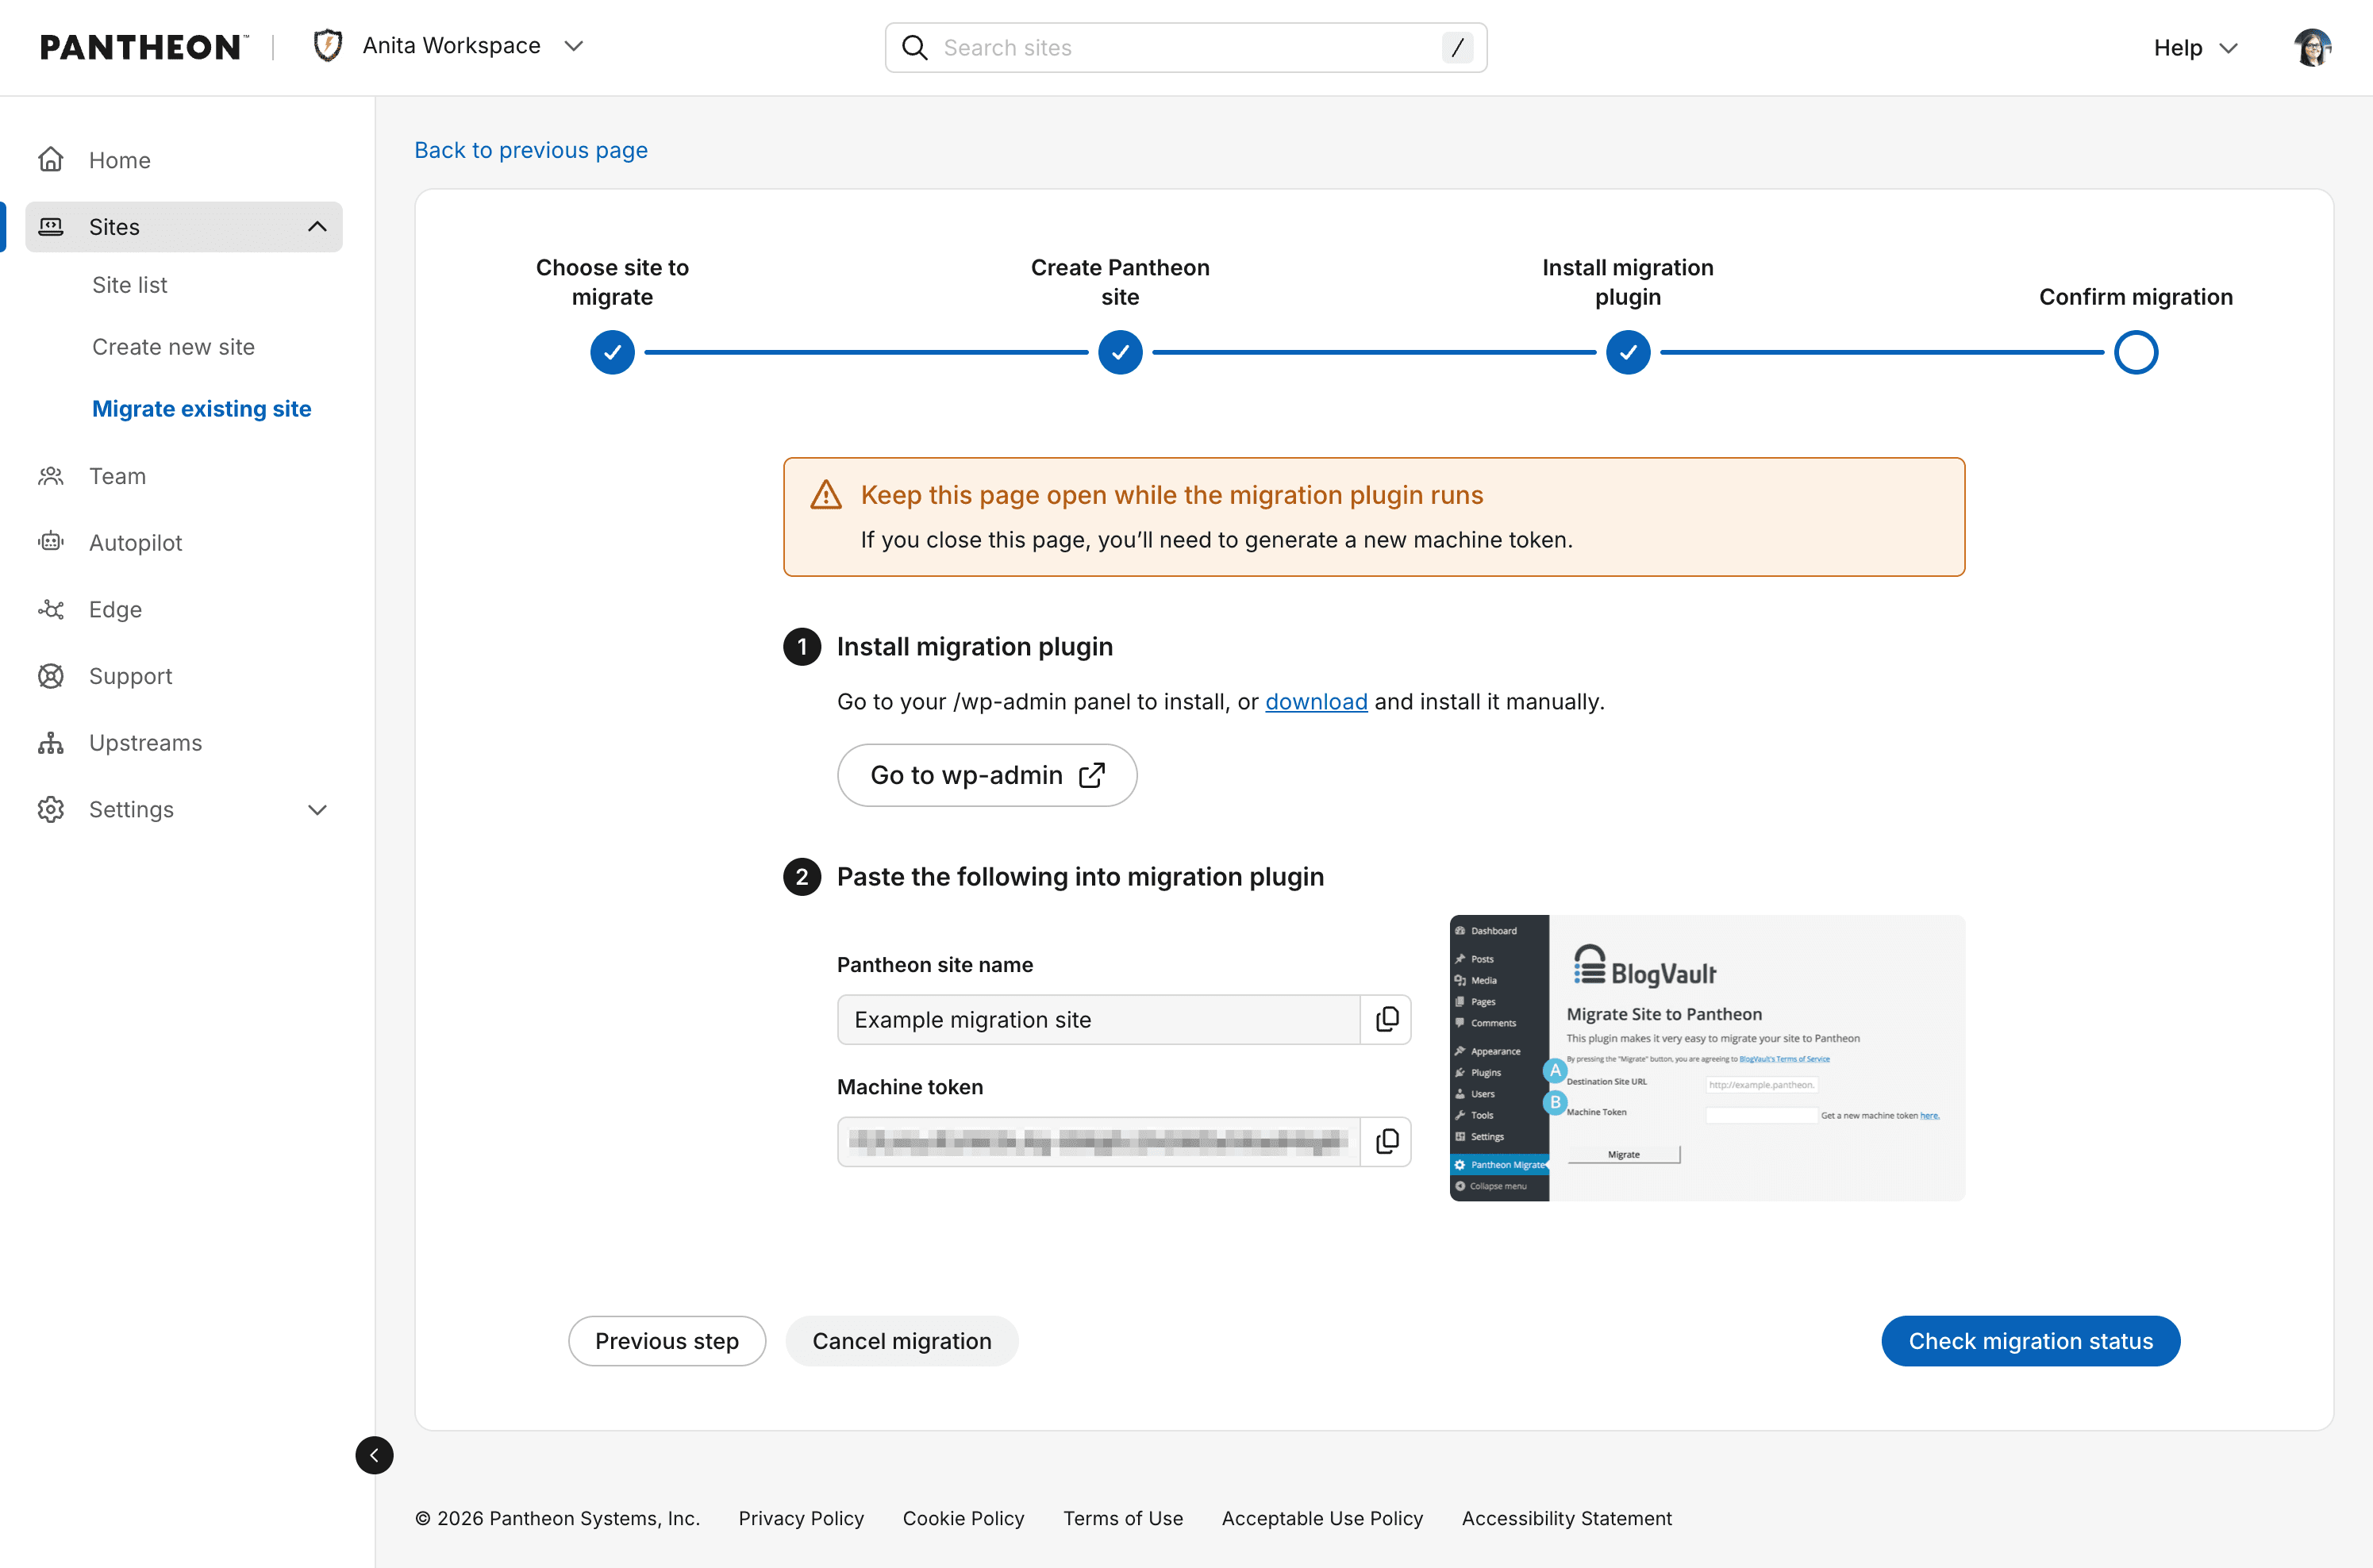Click the Choose site to migrate step marker

612,353
